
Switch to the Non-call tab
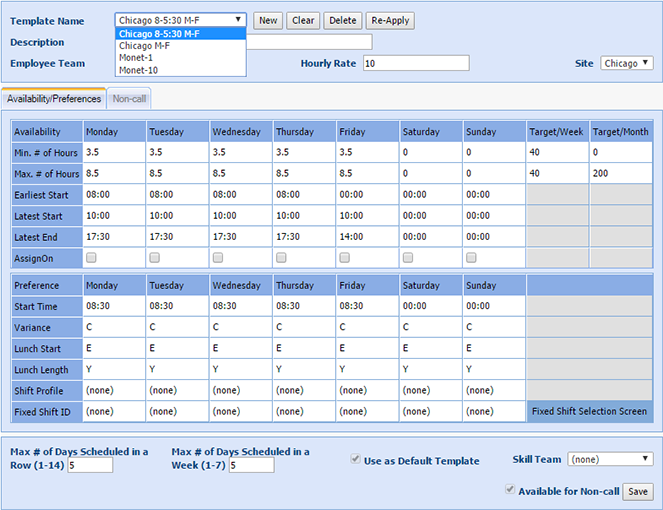(129, 99)
